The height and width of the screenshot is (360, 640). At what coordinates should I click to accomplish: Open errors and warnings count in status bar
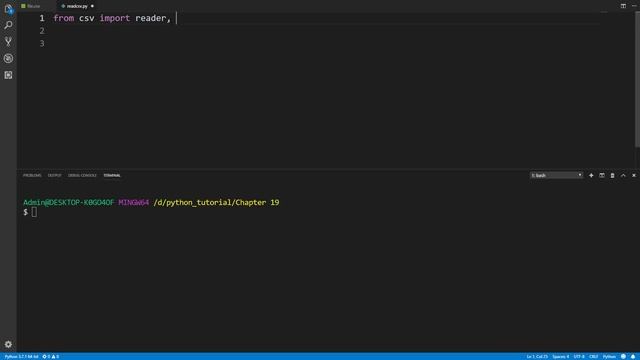click(51, 356)
